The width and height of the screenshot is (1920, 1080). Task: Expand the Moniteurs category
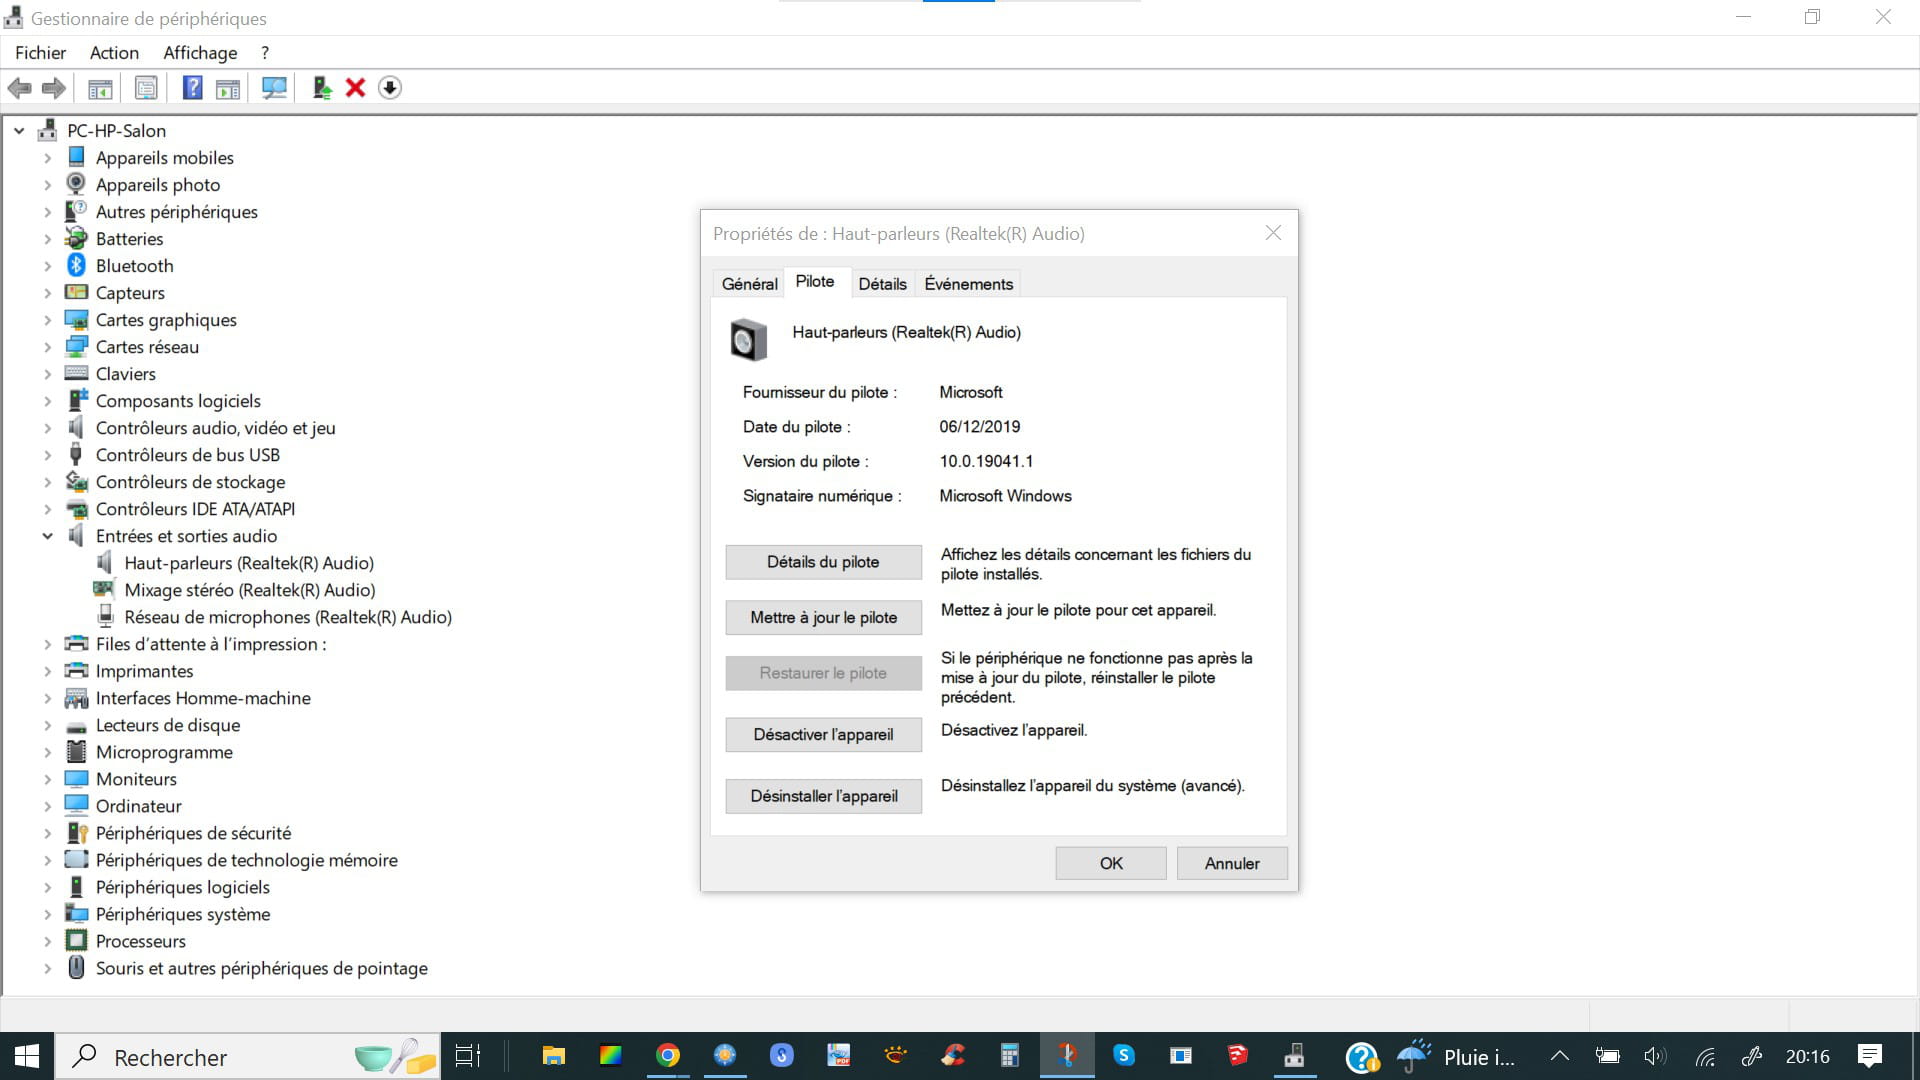coord(47,779)
